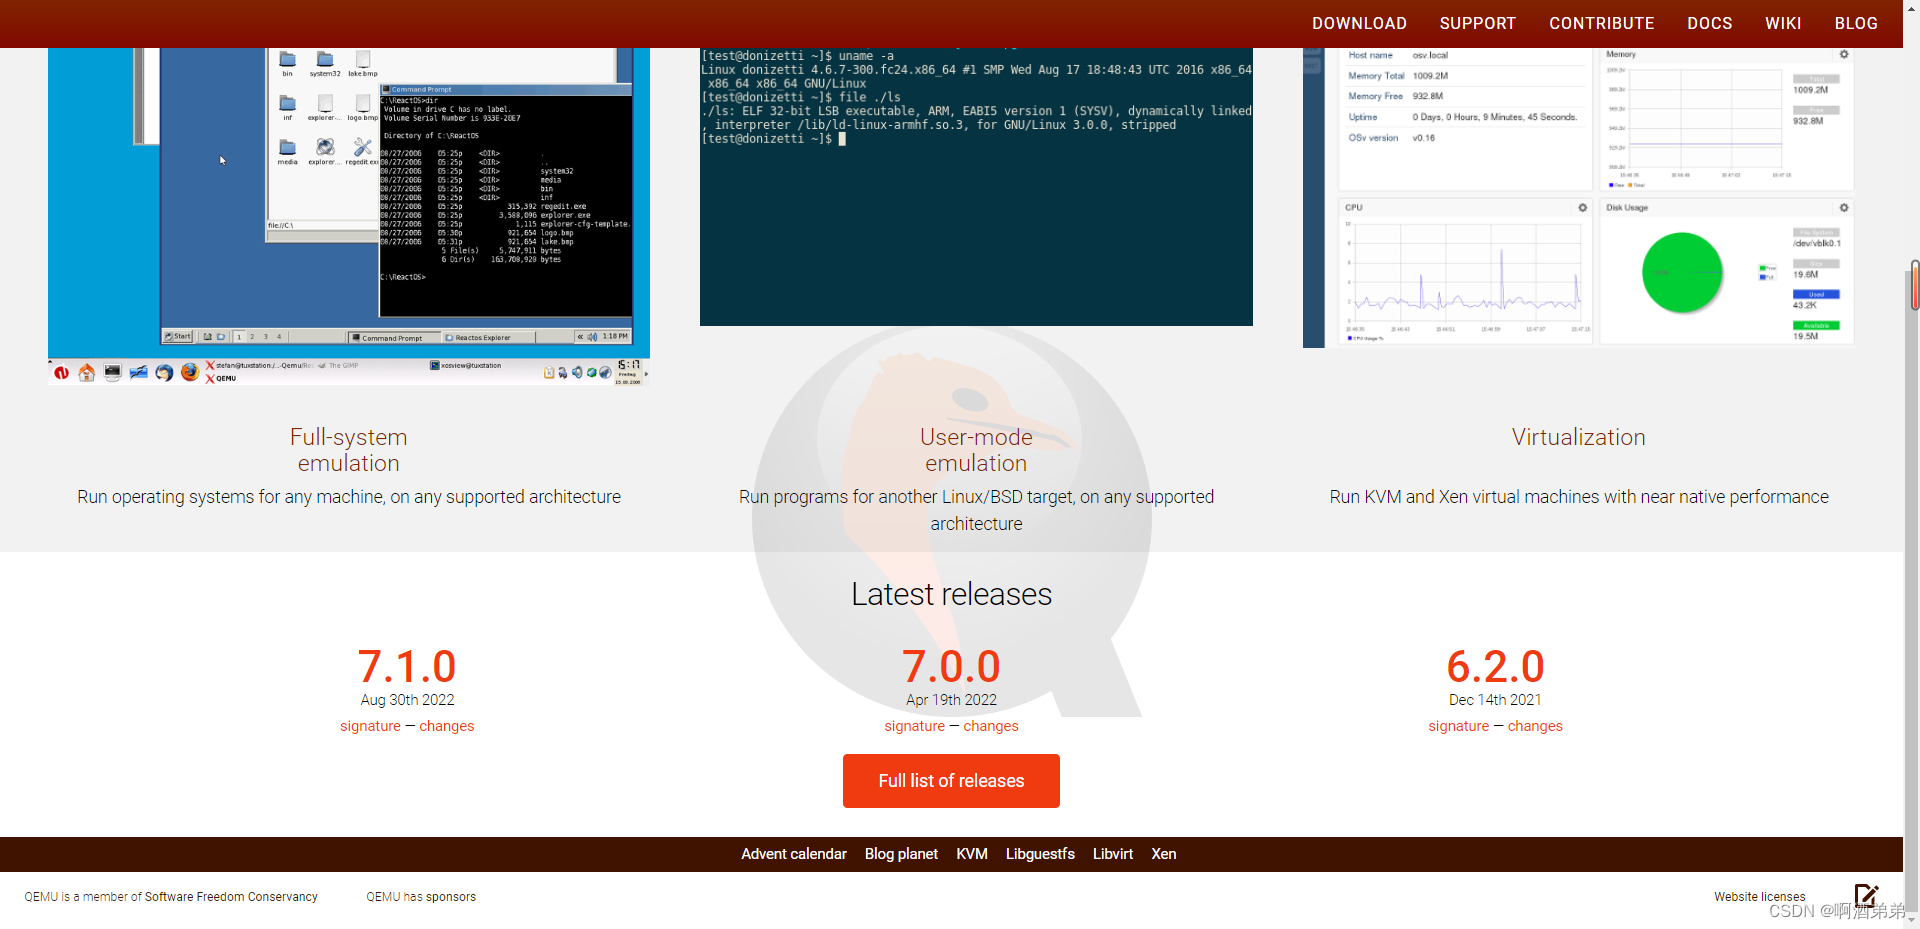The image size is (1920, 929).
Task: Visit the BLOG from the navbar
Action: tap(1856, 23)
